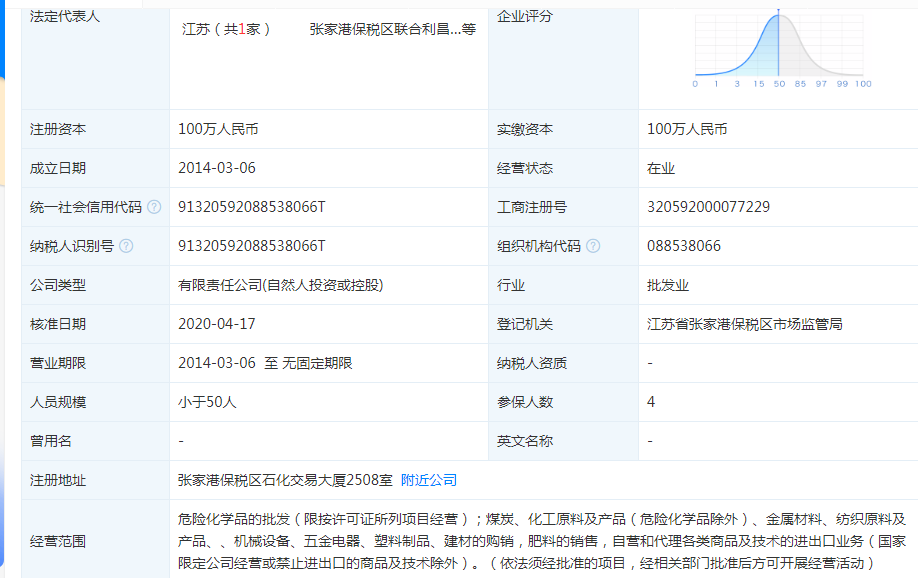Click the 统一社会信用代码 label

[85, 207]
